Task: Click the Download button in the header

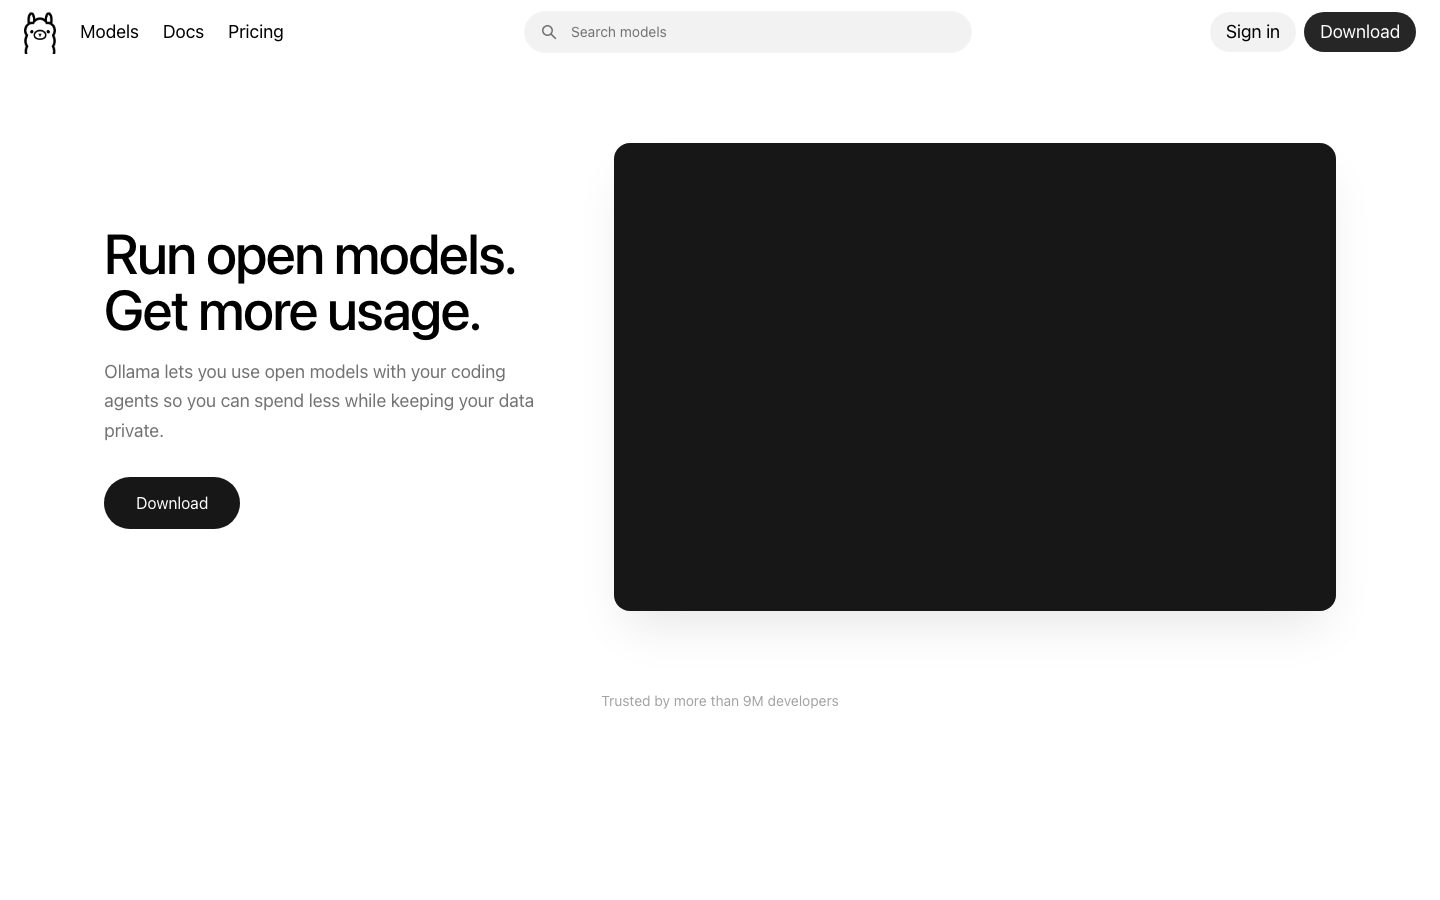Action: tap(1360, 32)
